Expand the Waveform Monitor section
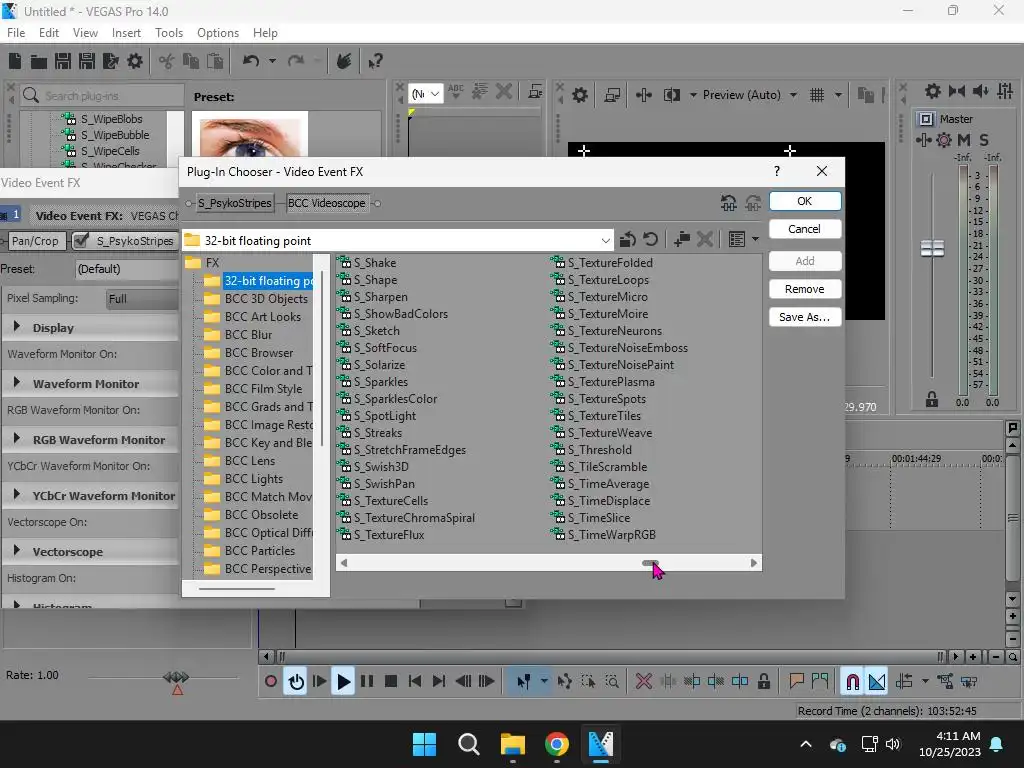This screenshot has width=1024, height=768. tap(17, 383)
